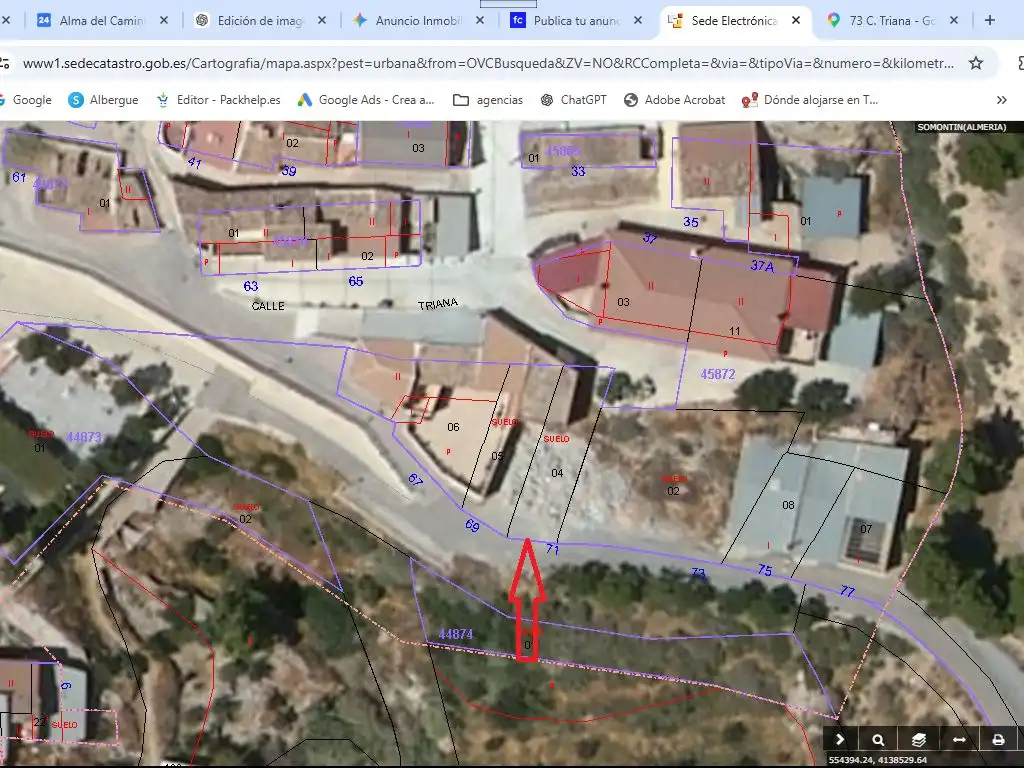Expand the agencias bookmarks folder
The height and width of the screenshot is (768, 1024).
[x=488, y=100]
